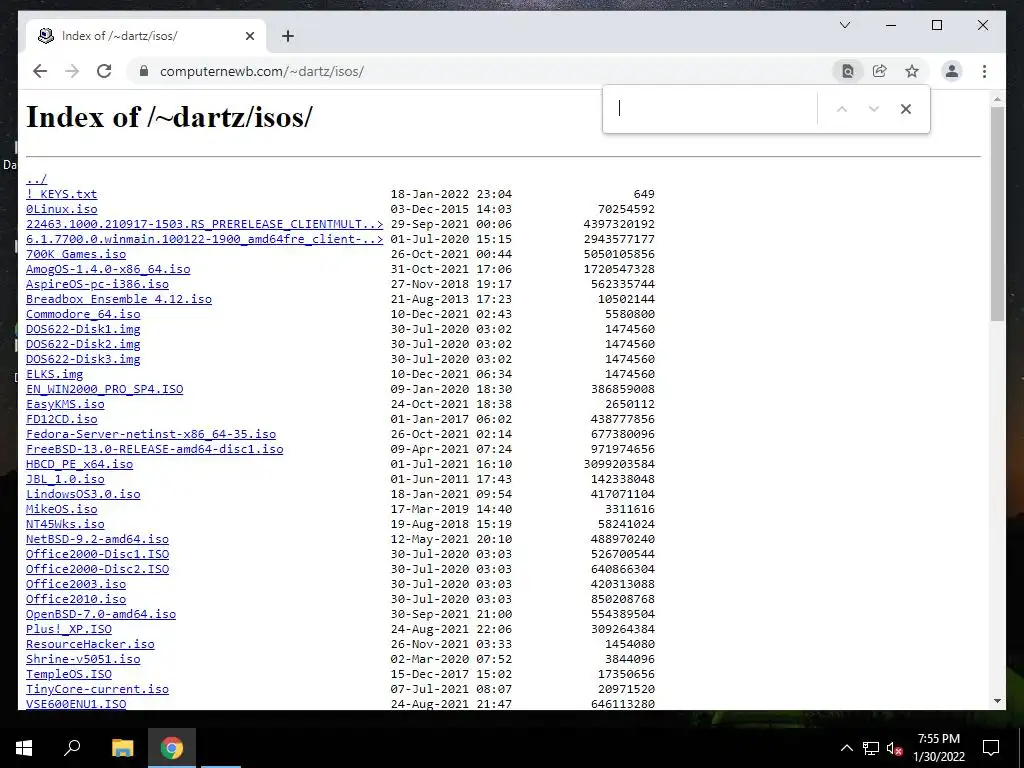
Task: Download TempleOS.ISO
Action: coord(69,675)
